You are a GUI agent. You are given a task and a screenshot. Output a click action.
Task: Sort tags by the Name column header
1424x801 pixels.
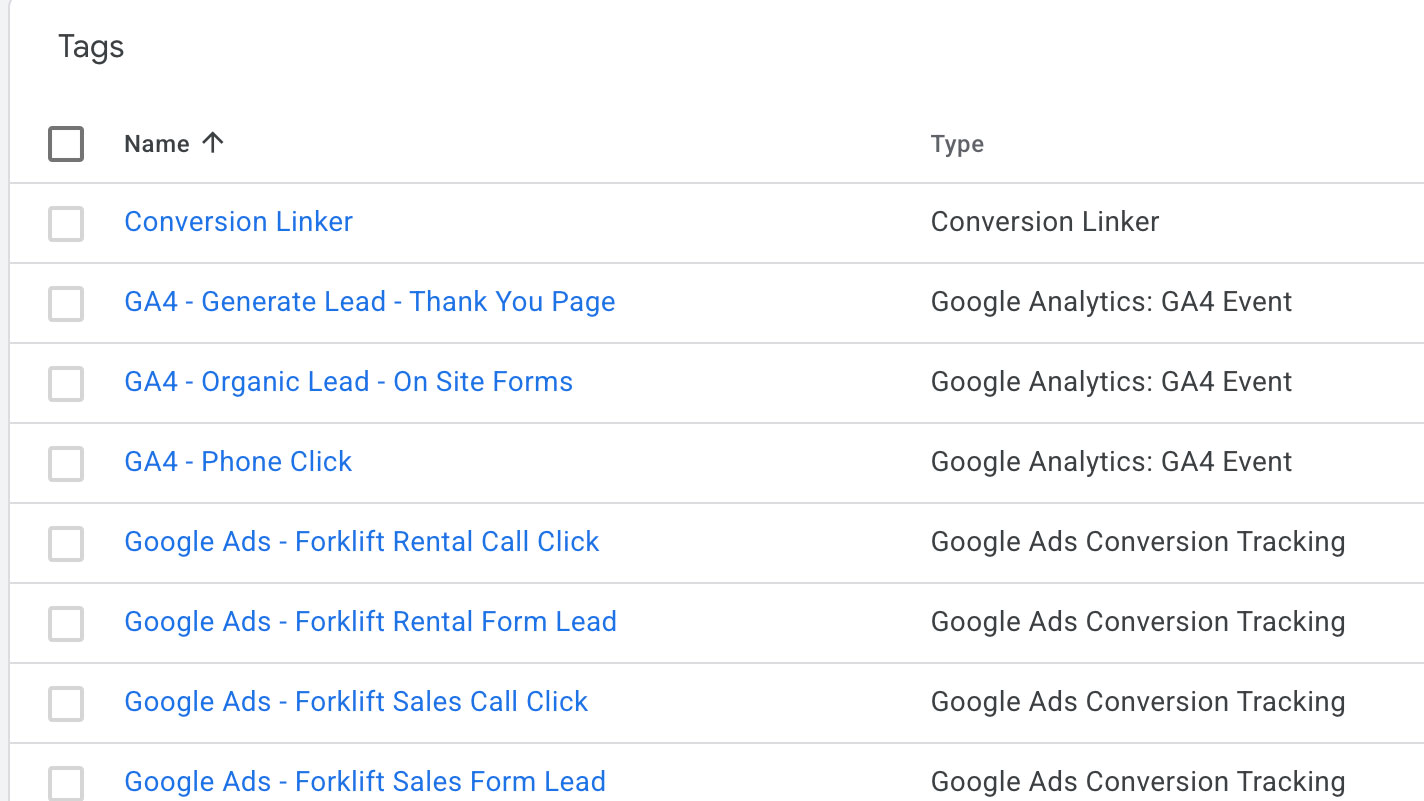click(x=157, y=144)
